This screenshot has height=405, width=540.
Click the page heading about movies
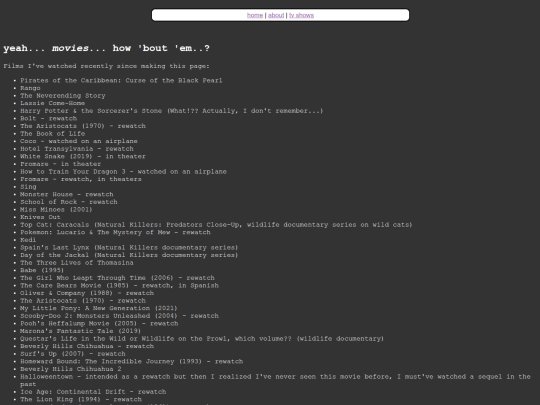(x=106, y=48)
